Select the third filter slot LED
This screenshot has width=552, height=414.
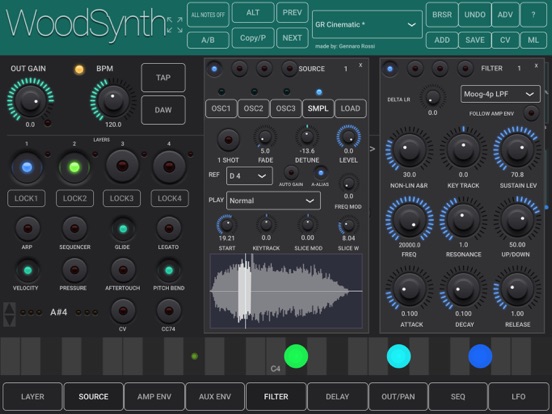[440, 69]
